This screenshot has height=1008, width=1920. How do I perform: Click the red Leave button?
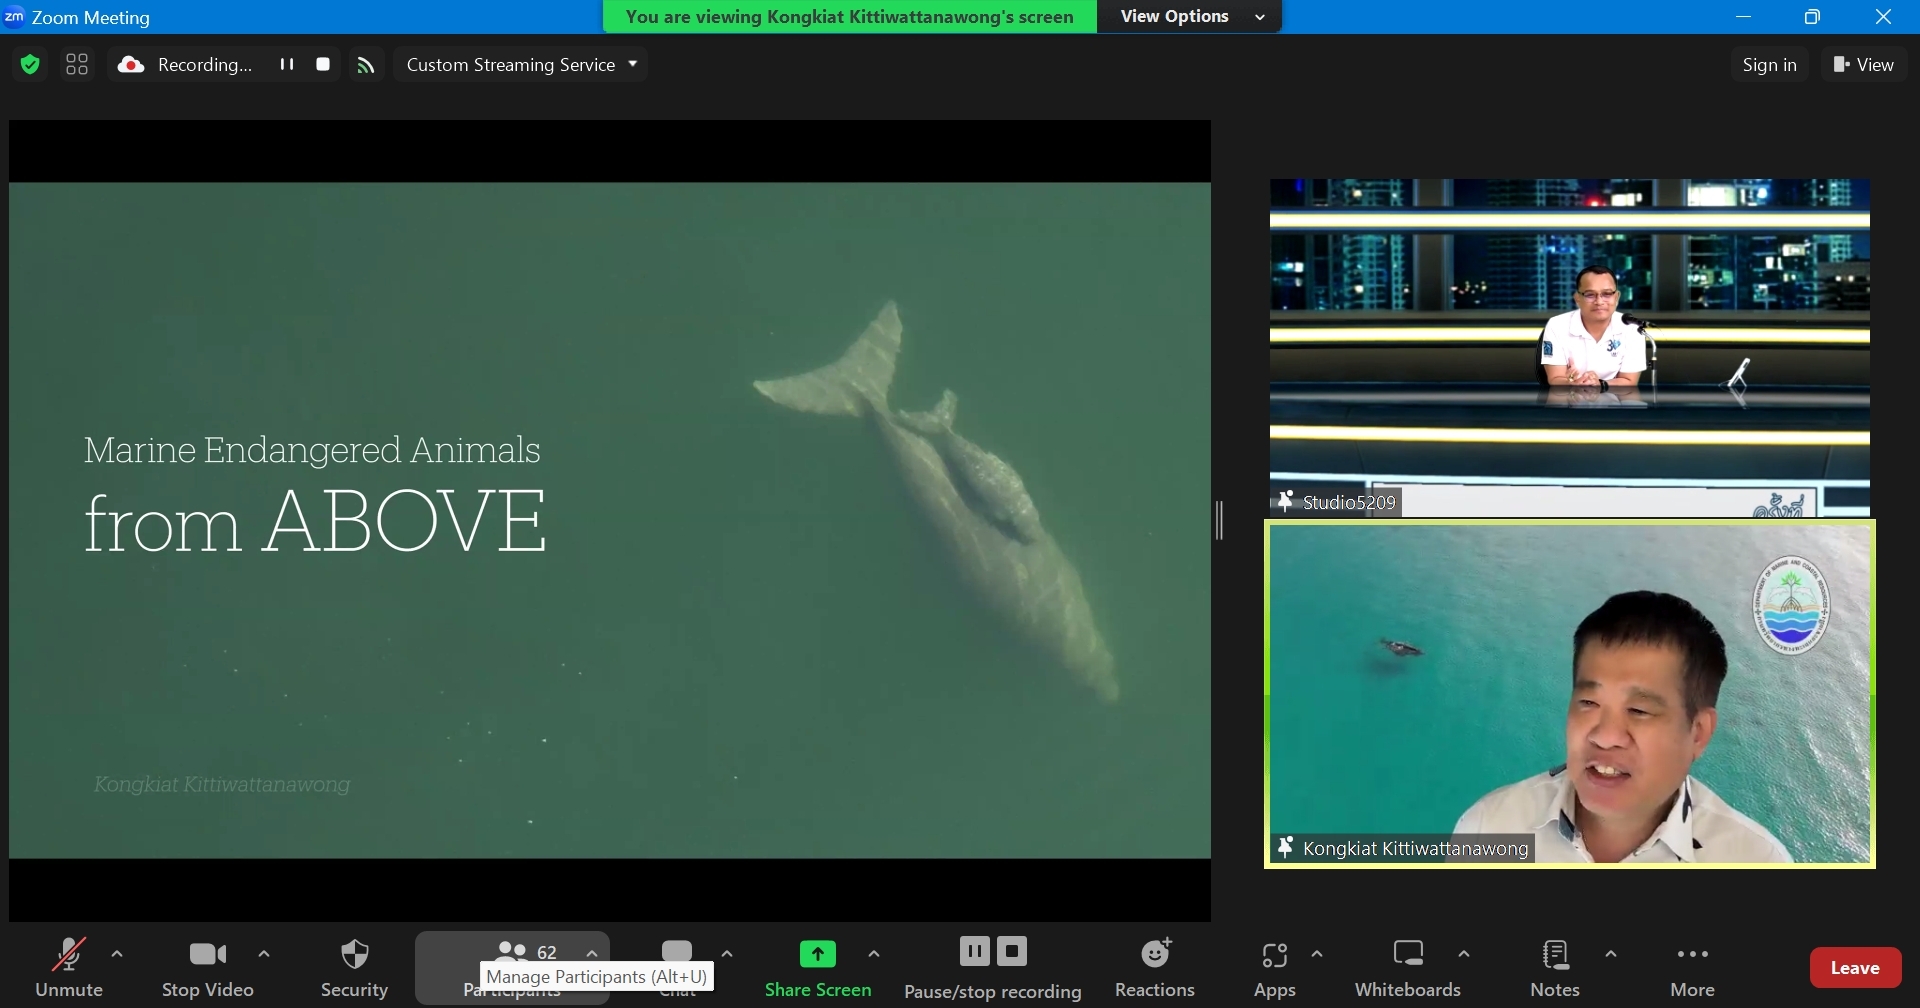pos(1856,967)
